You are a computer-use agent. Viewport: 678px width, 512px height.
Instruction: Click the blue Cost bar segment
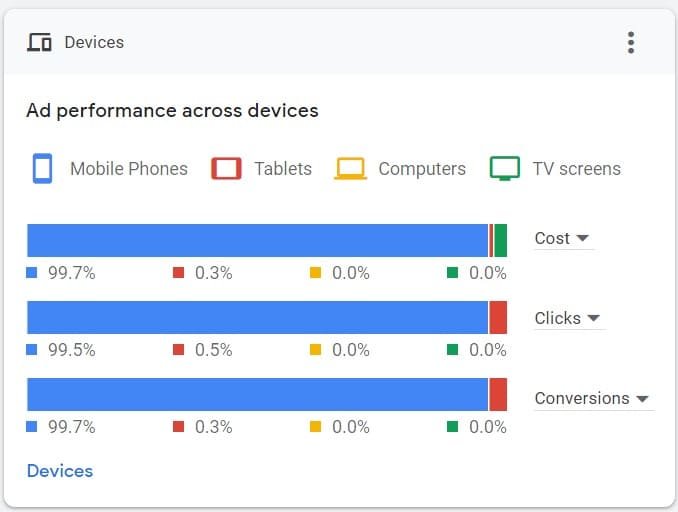point(257,240)
